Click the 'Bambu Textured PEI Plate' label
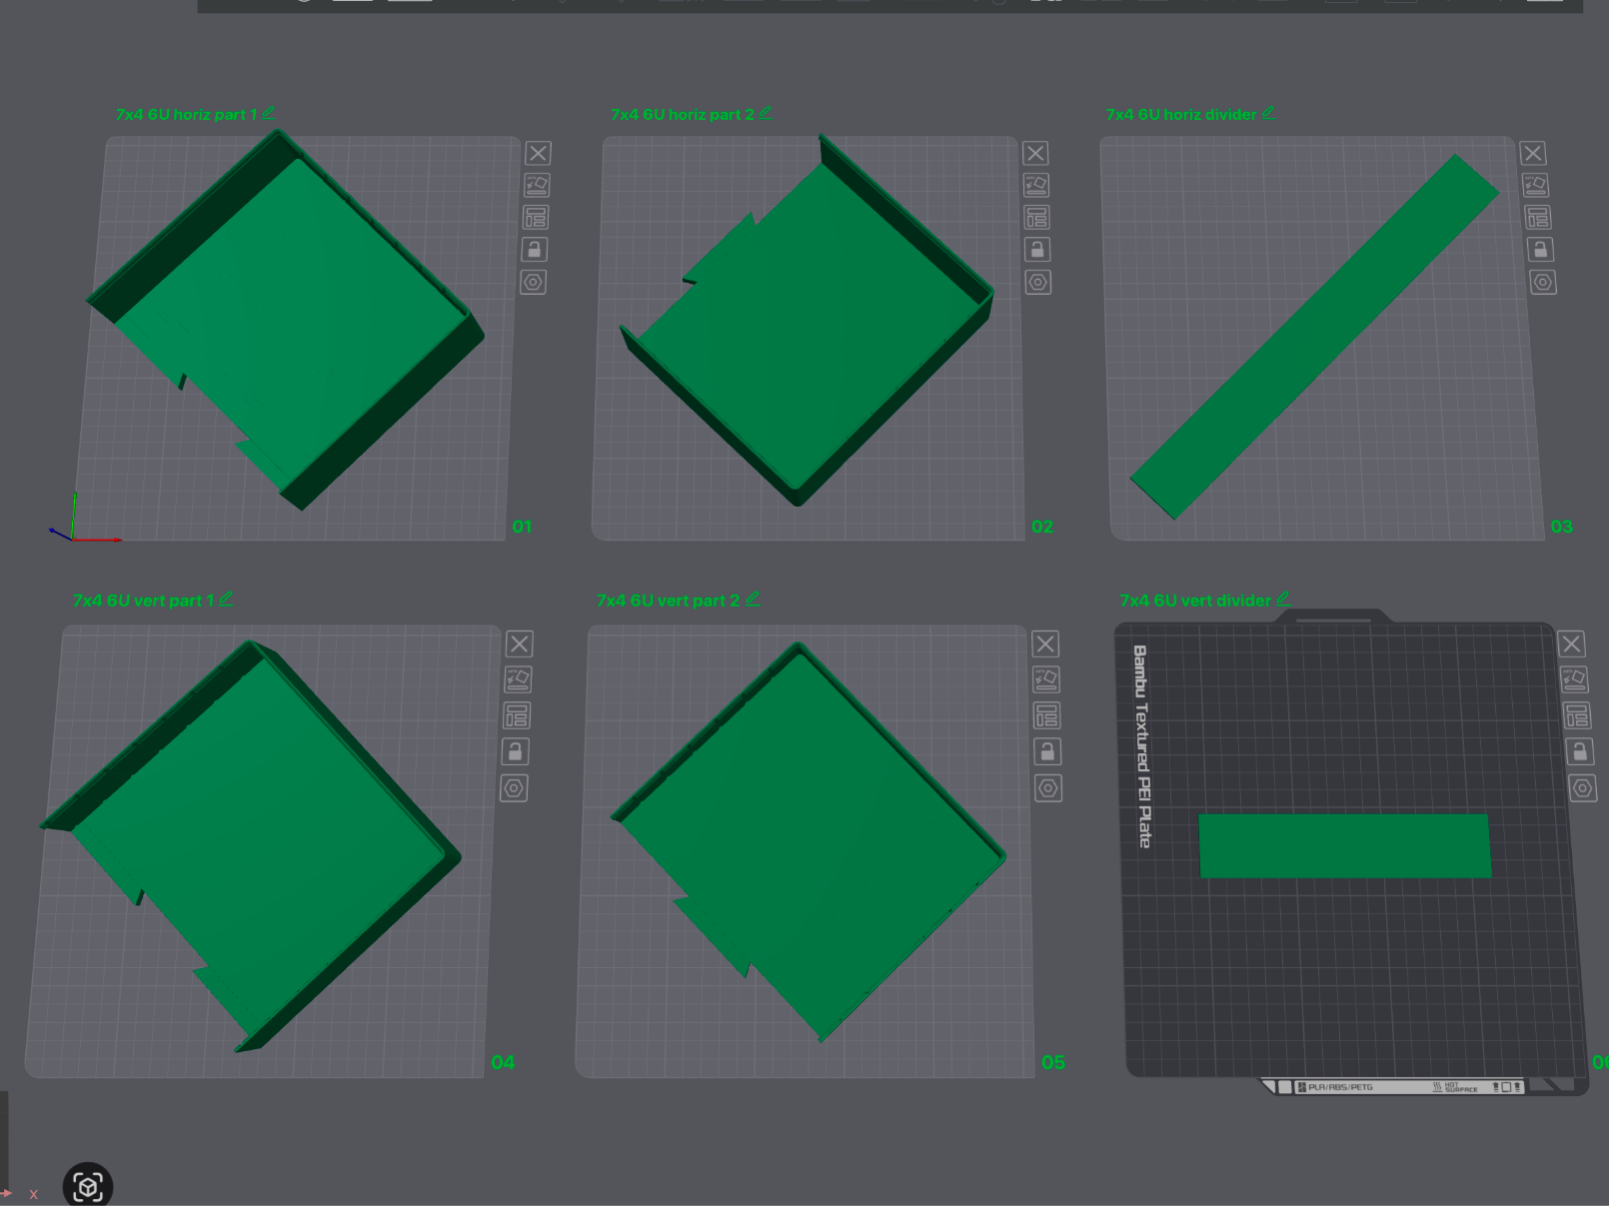This screenshot has width=1609, height=1207. tap(1141, 746)
